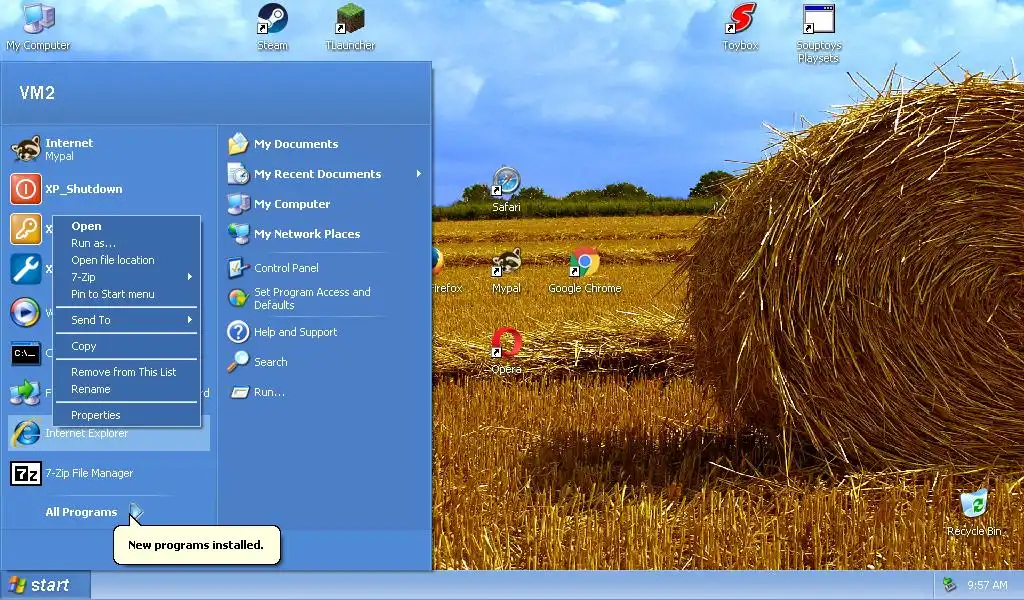The image size is (1024, 600).
Task: Select Pin to Start menu
Action: pyautogui.click(x=127, y=294)
